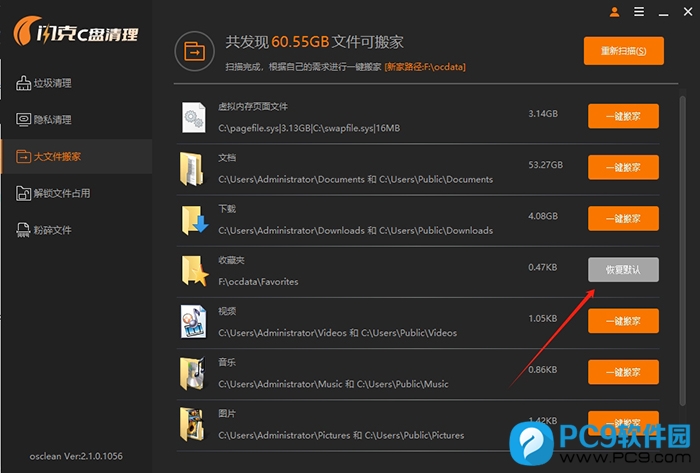This screenshot has width=700, height=473.
Task: Click the Documents path text
Action: click(355, 179)
